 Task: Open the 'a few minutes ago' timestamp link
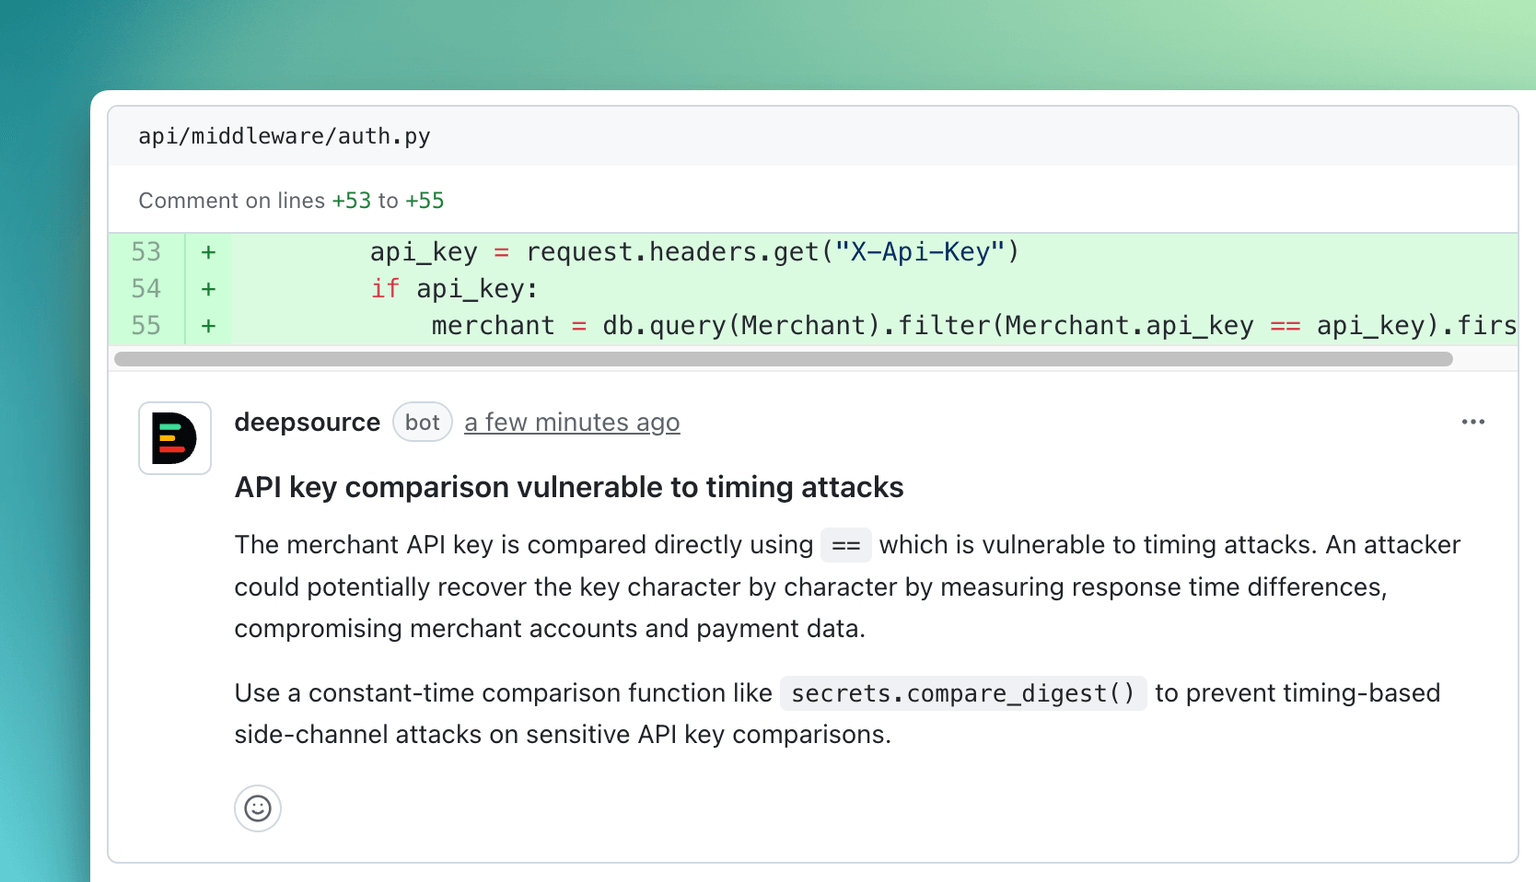[x=572, y=422]
